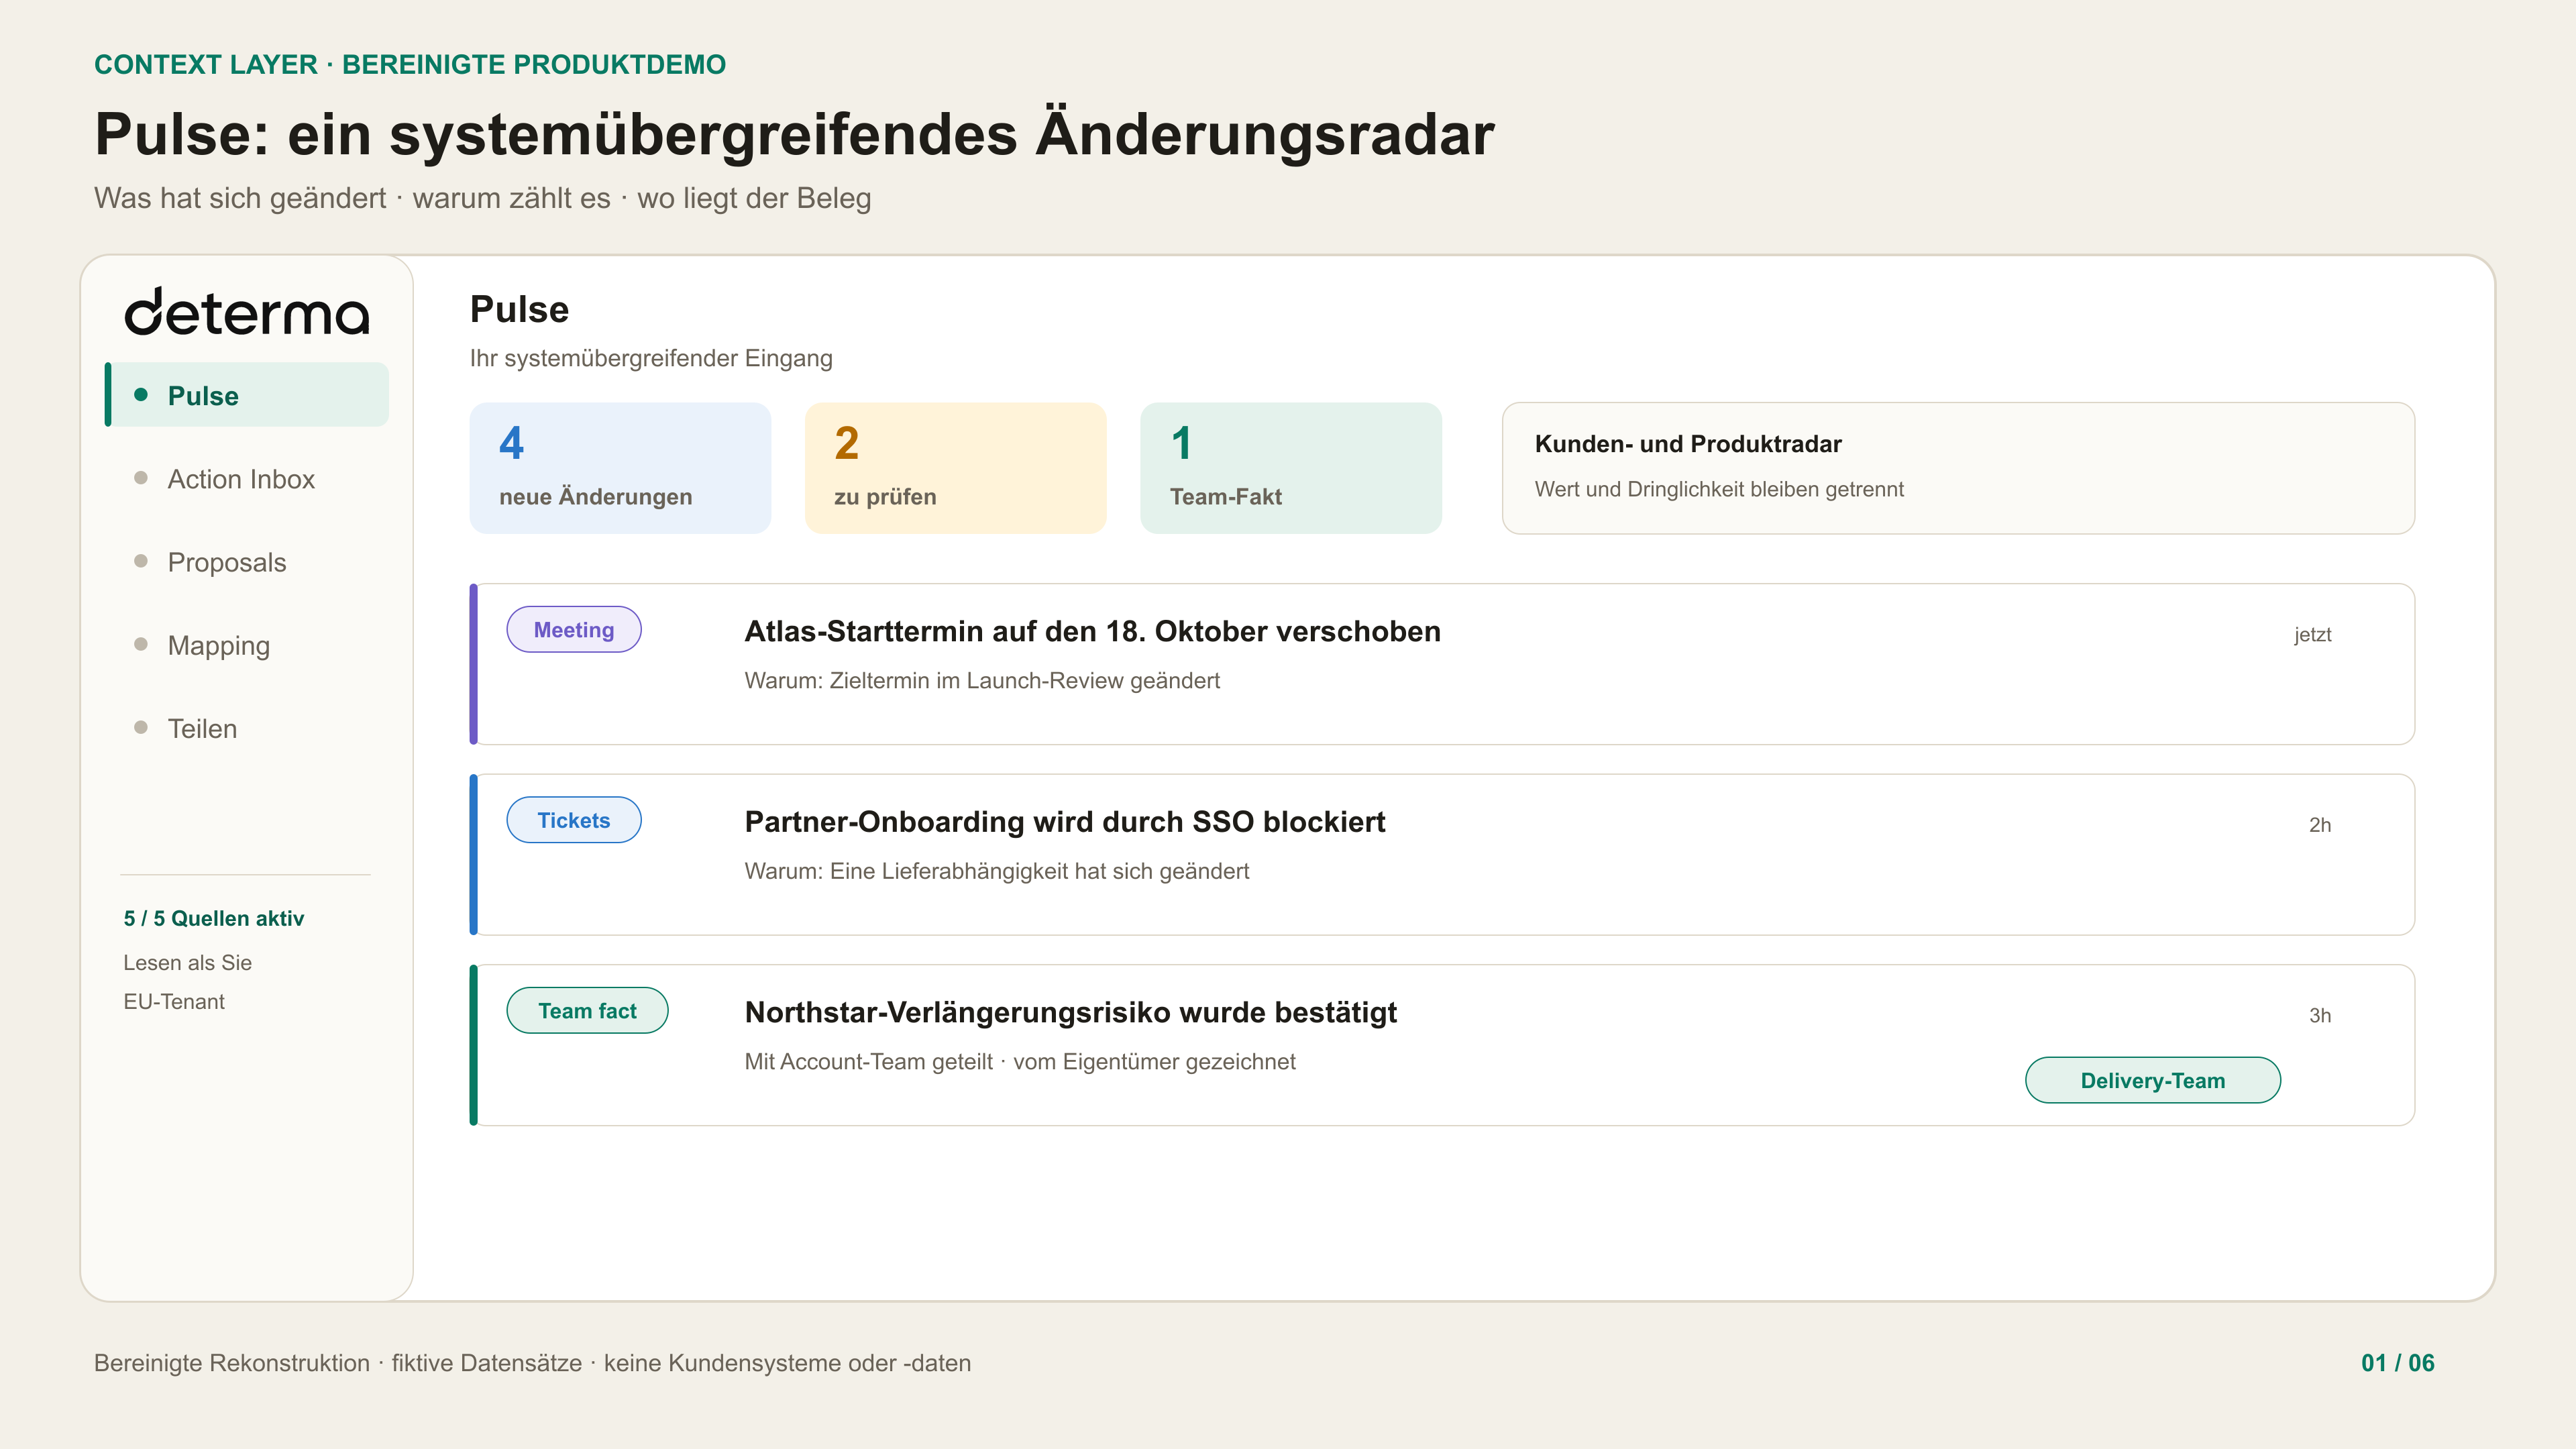2576x1449 pixels.
Task: Click the Team fact tag
Action: tap(587, 1010)
